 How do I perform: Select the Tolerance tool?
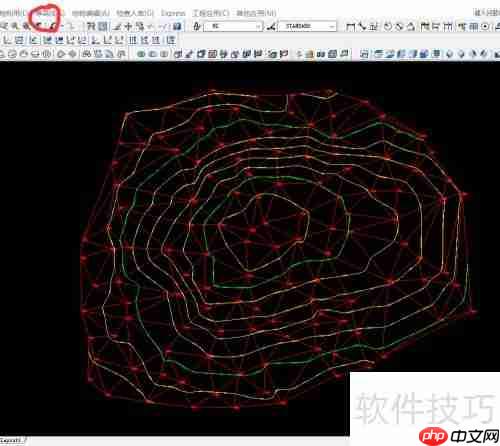[474, 26]
